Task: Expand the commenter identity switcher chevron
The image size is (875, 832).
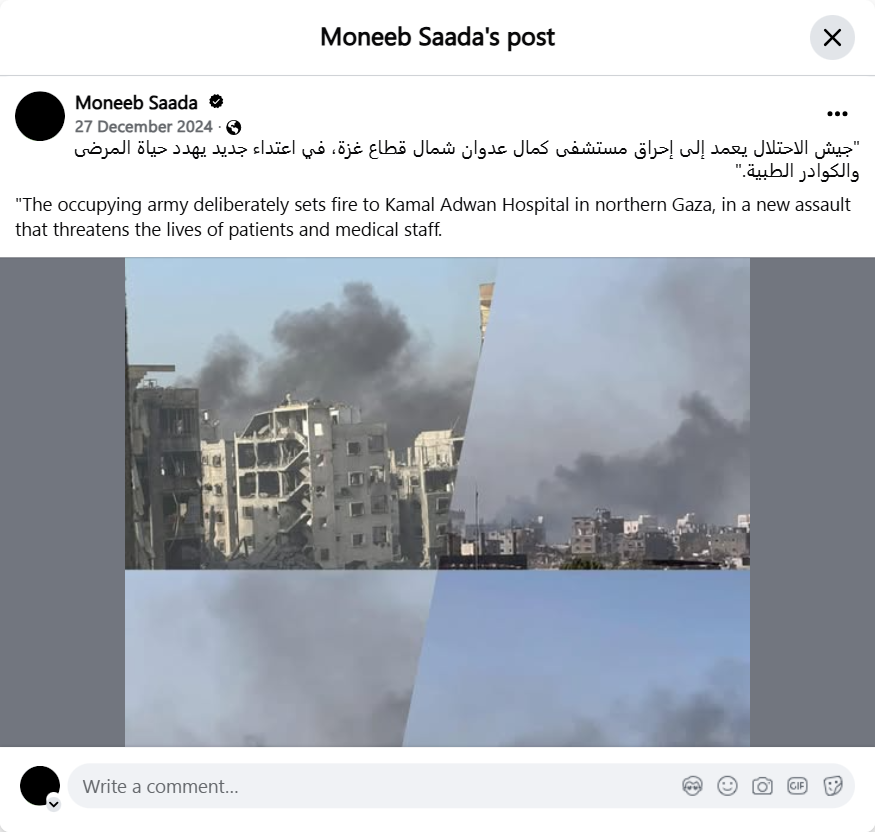Action: (54, 804)
